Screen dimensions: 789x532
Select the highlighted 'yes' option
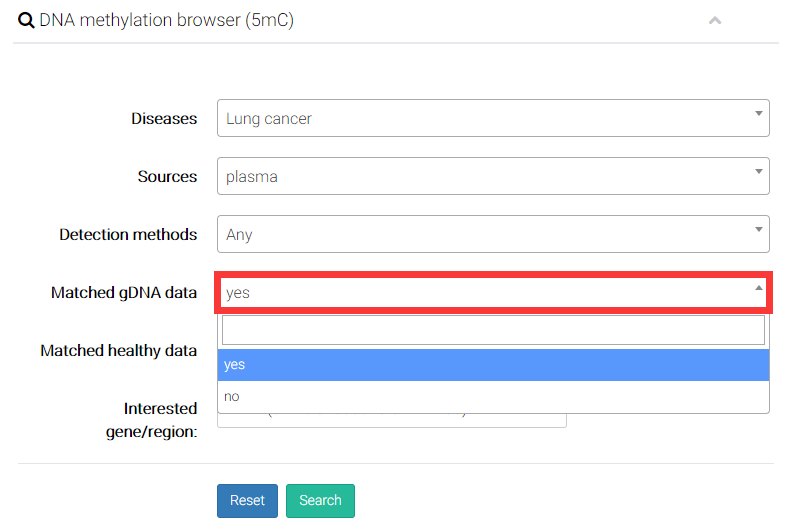493,365
